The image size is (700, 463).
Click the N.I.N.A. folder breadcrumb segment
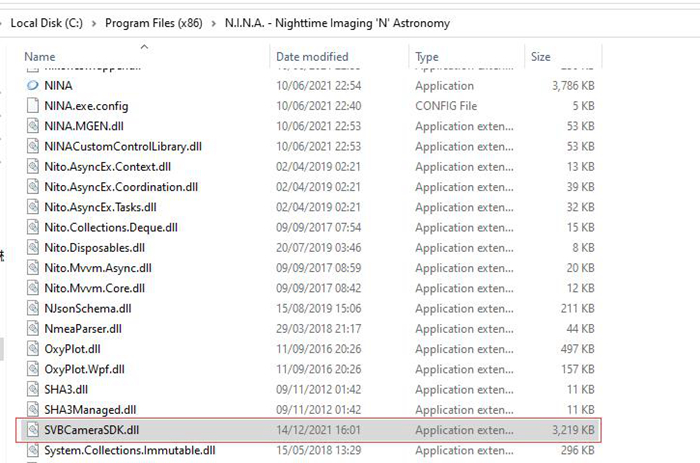tap(337, 23)
